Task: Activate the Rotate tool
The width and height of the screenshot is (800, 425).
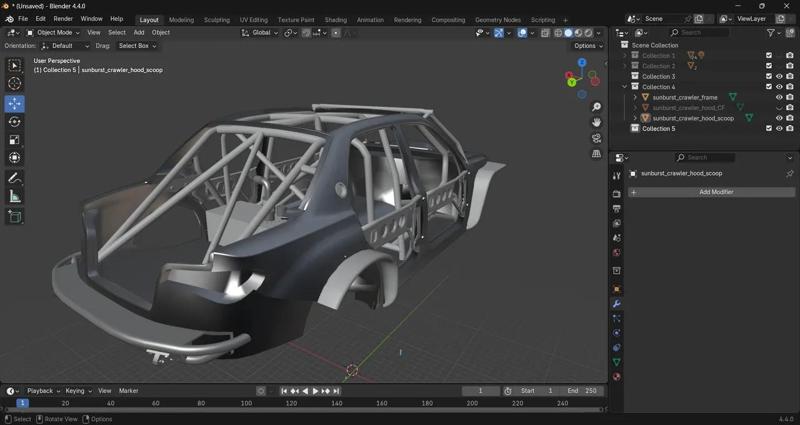Action: pyautogui.click(x=15, y=122)
